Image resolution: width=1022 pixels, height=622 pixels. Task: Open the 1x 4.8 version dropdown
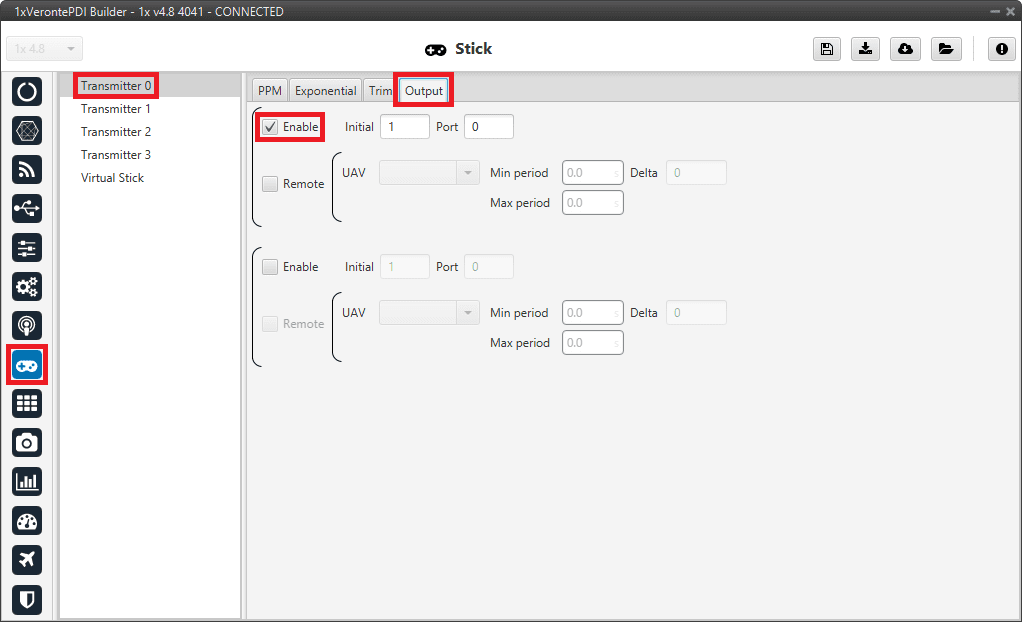click(x=45, y=49)
